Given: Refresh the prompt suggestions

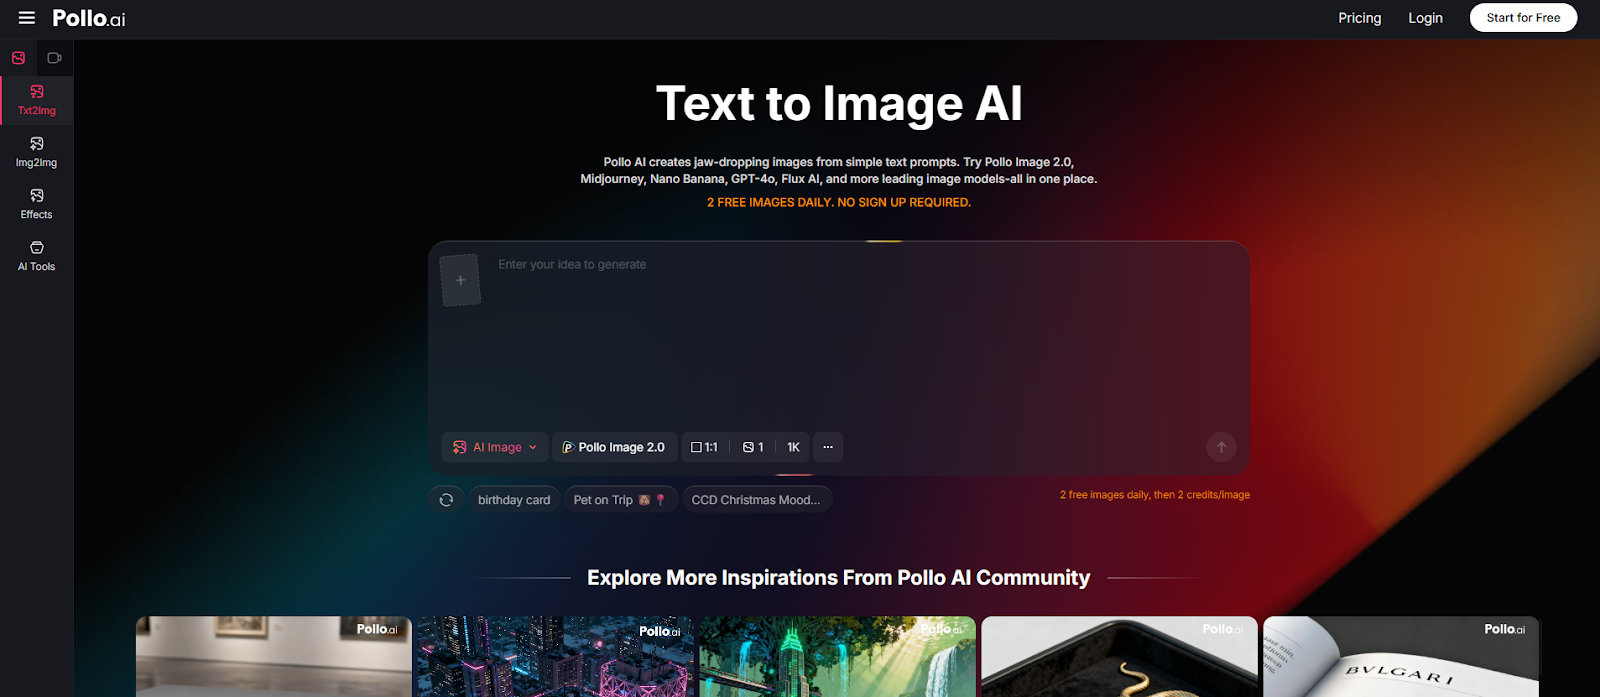Looking at the screenshot, I should (446, 500).
